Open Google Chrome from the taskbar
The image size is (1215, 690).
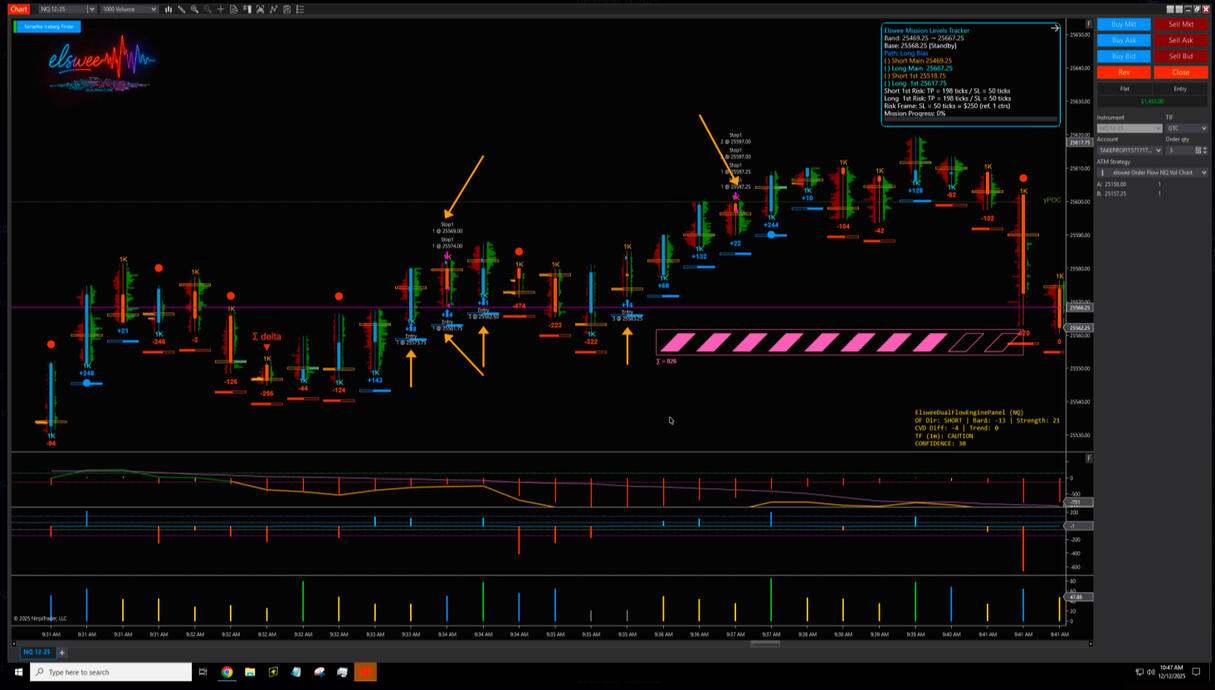(x=227, y=672)
